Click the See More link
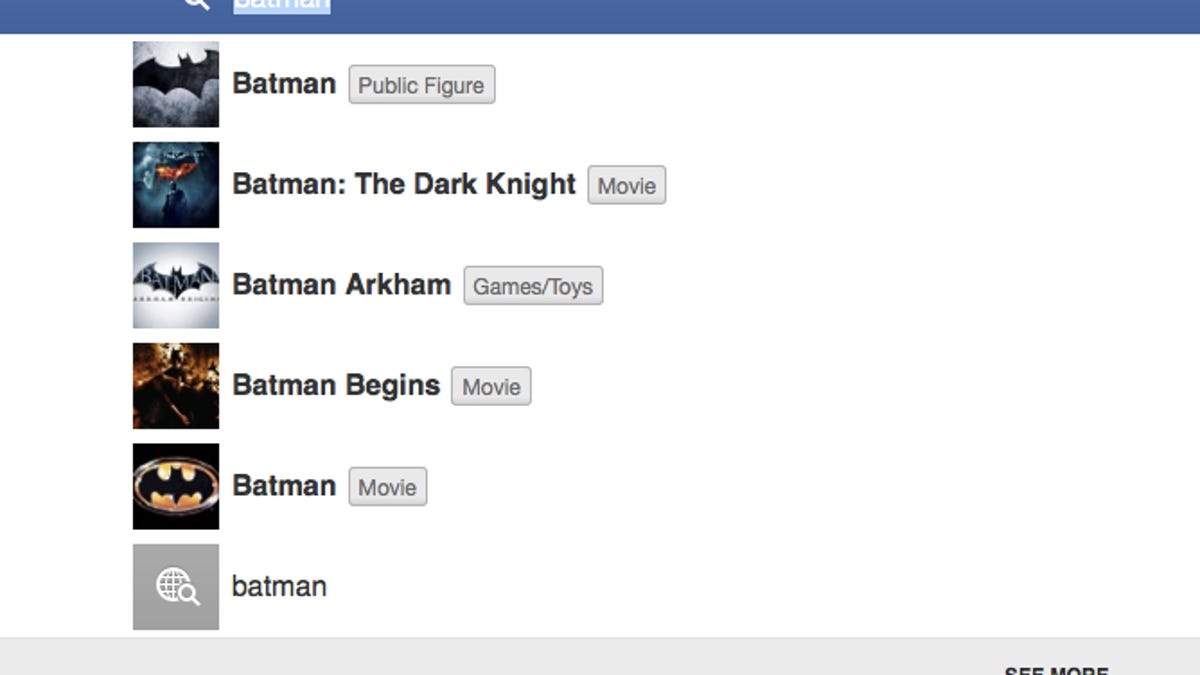The height and width of the screenshot is (675, 1200). pos(1056,670)
